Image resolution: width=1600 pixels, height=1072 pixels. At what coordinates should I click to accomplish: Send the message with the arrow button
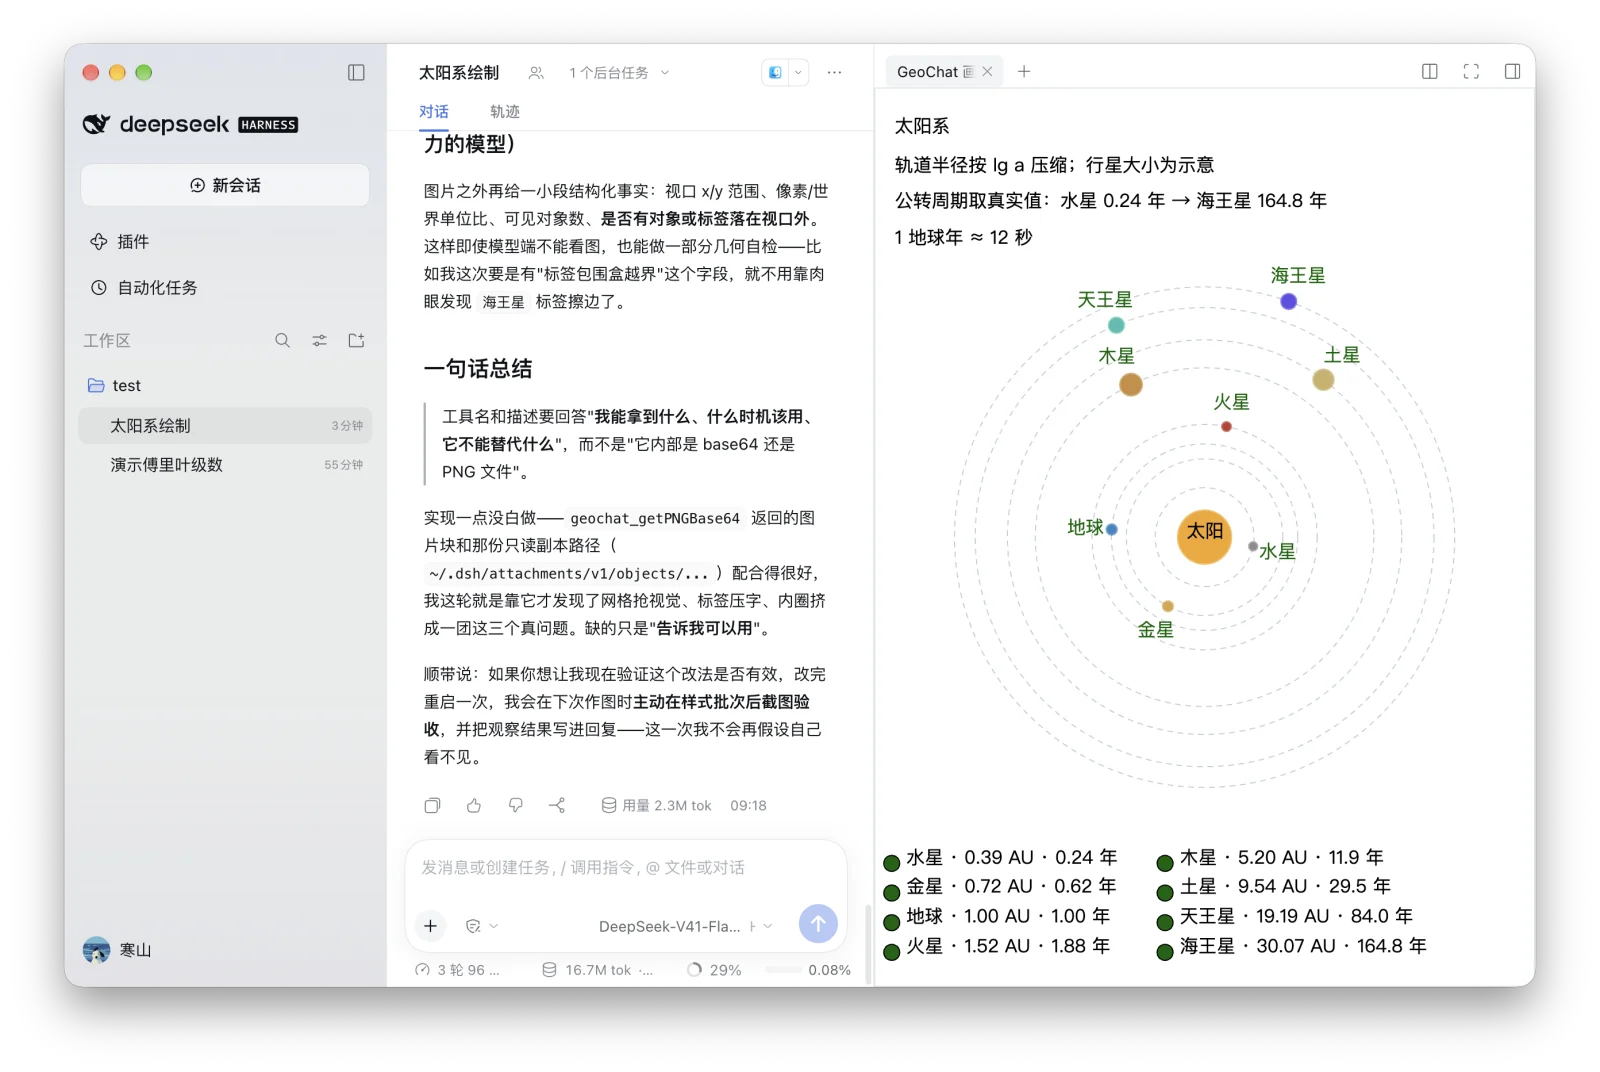tap(818, 923)
